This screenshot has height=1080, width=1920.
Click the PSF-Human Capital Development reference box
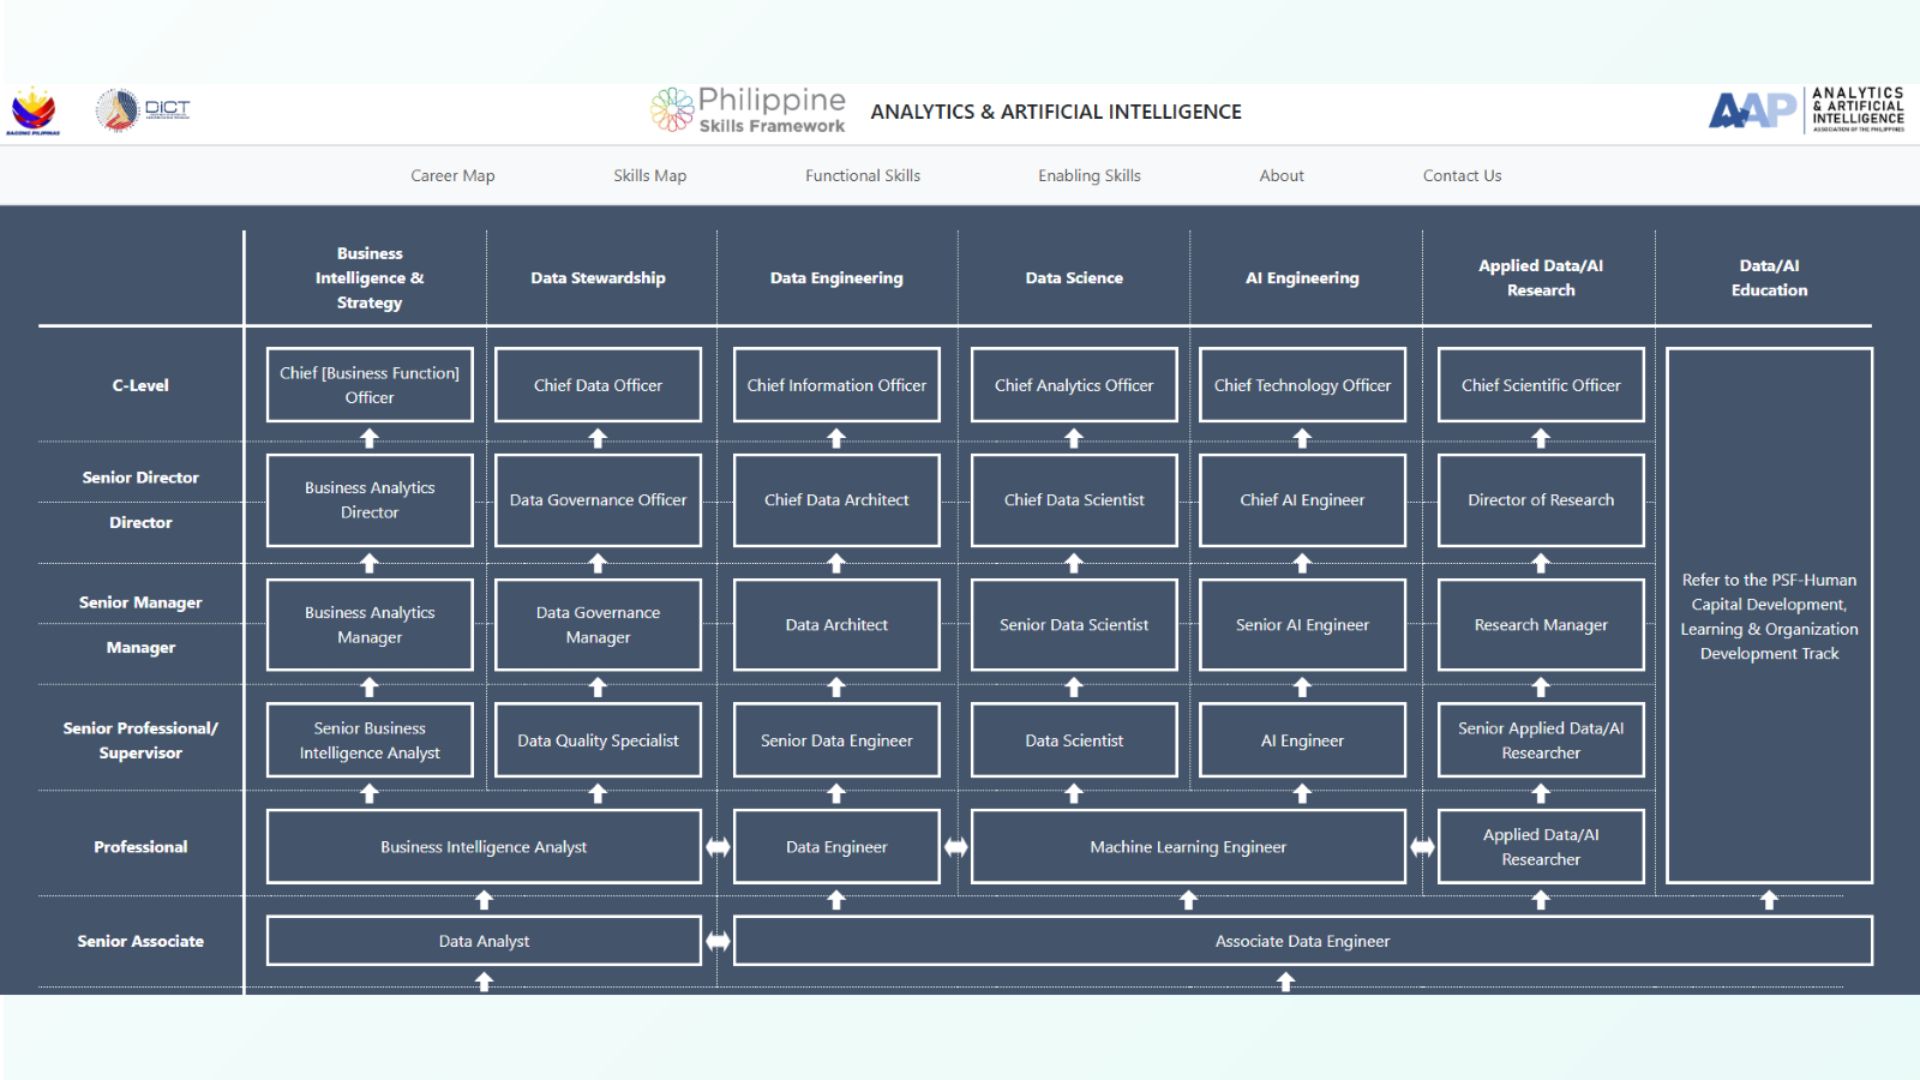click(x=1769, y=616)
